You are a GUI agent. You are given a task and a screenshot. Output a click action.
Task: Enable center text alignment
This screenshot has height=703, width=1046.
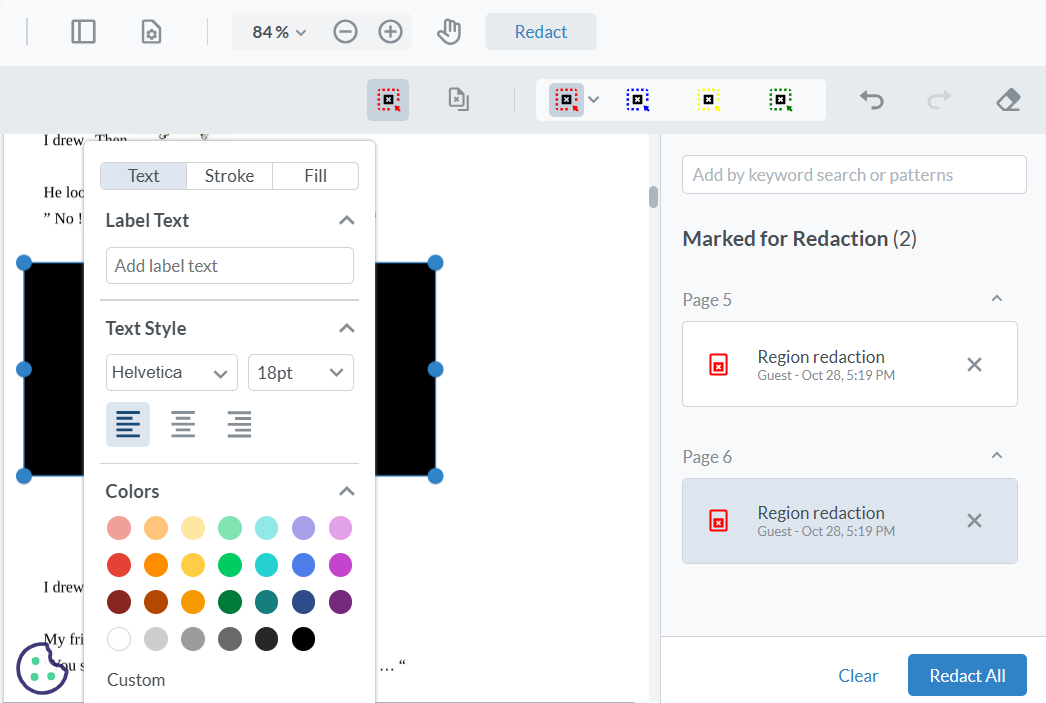point(183,423)
